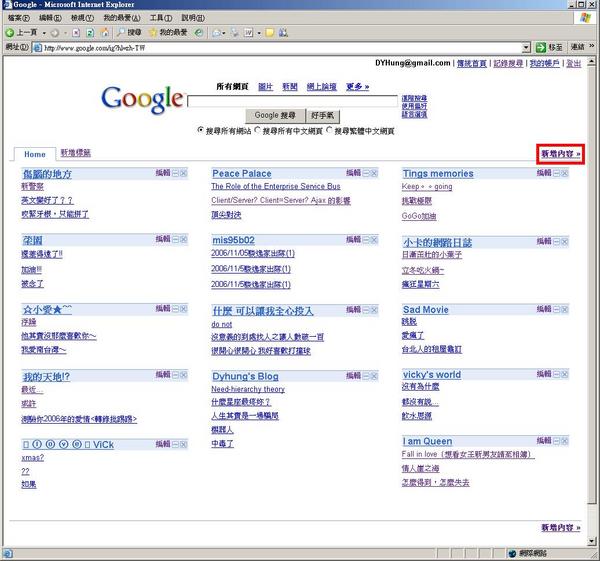This screenshot has height=561, width=600.
Task: Click inside the Google search text box
Action: click(x=293, y=101)
